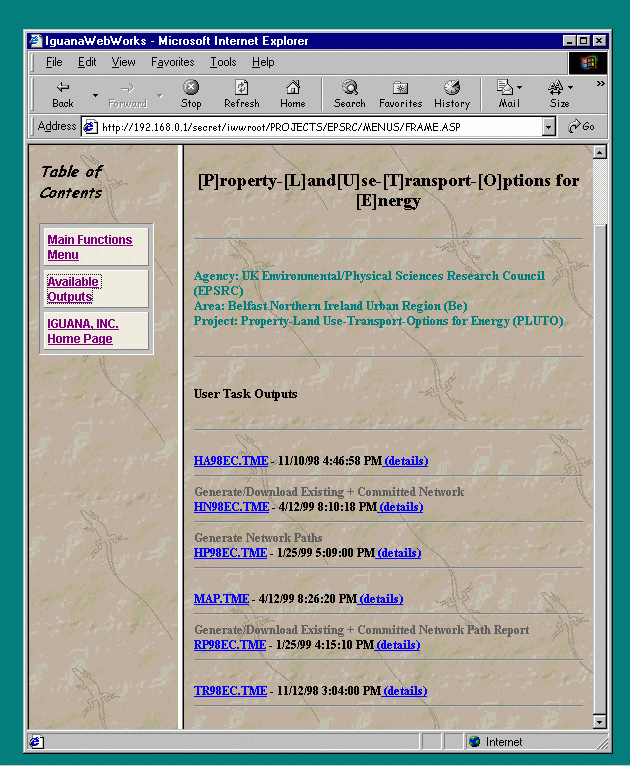Click the scrollbar down arrow
Screen dimensions: 630x766
click(600, 721)
